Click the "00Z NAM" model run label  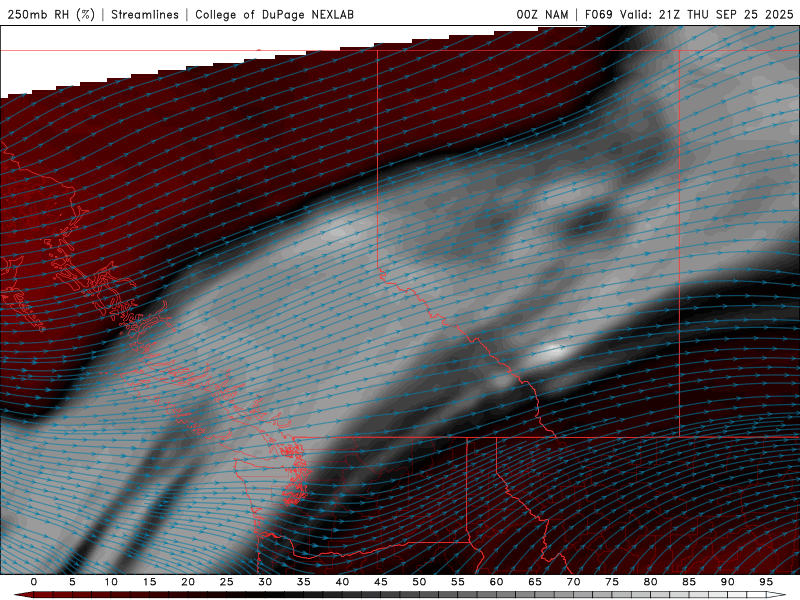coord(542,14)
